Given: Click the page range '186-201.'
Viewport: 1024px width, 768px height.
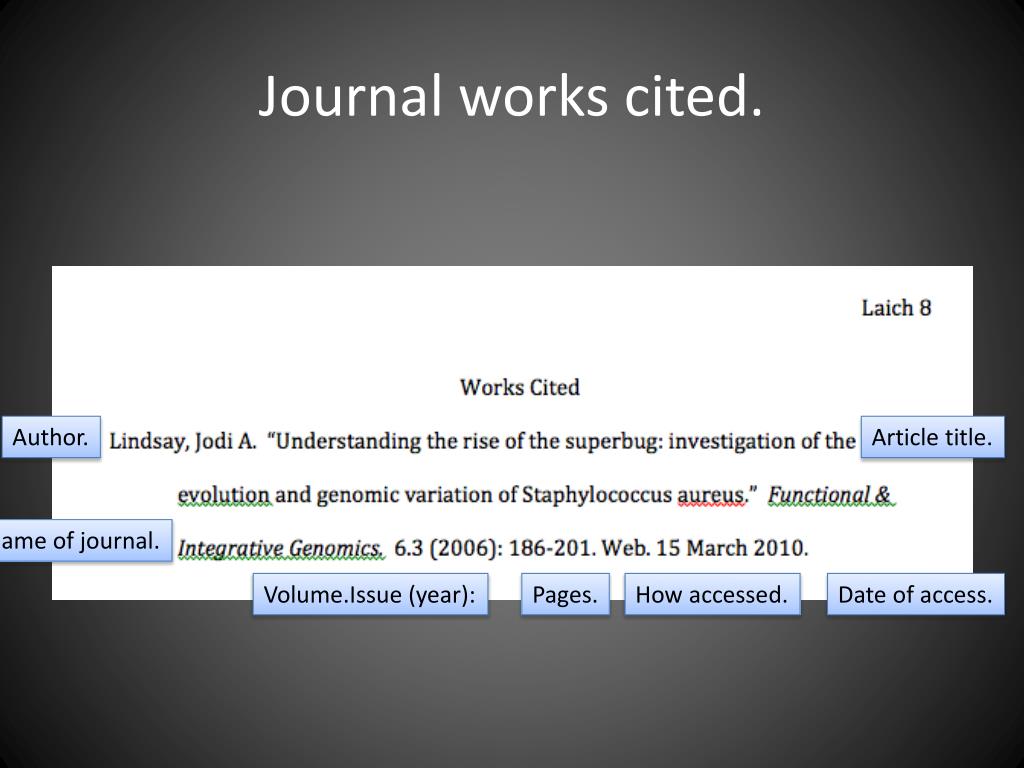Looking at the screenshot, I should click(x=552, y=548).
